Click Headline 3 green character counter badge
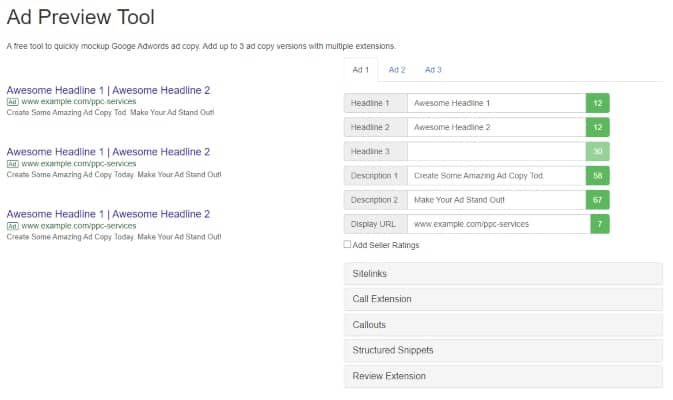 (597, 152)
